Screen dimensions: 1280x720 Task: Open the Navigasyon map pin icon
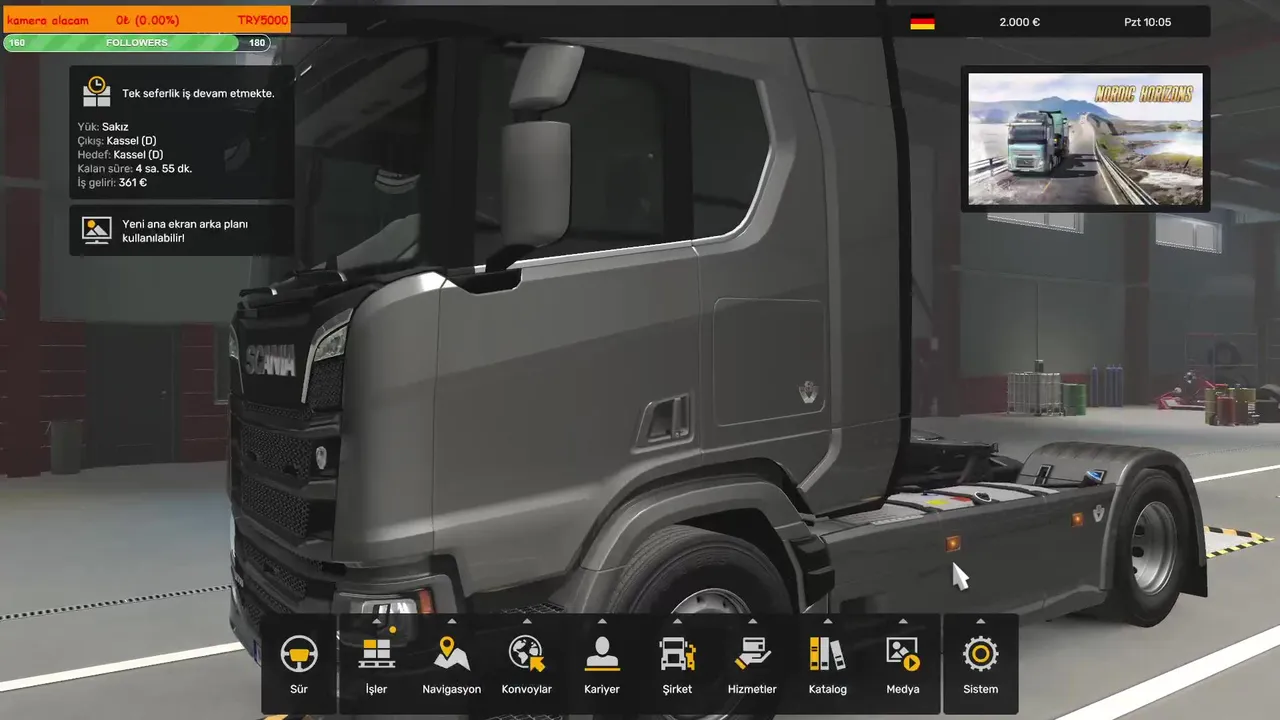(452, 653)
